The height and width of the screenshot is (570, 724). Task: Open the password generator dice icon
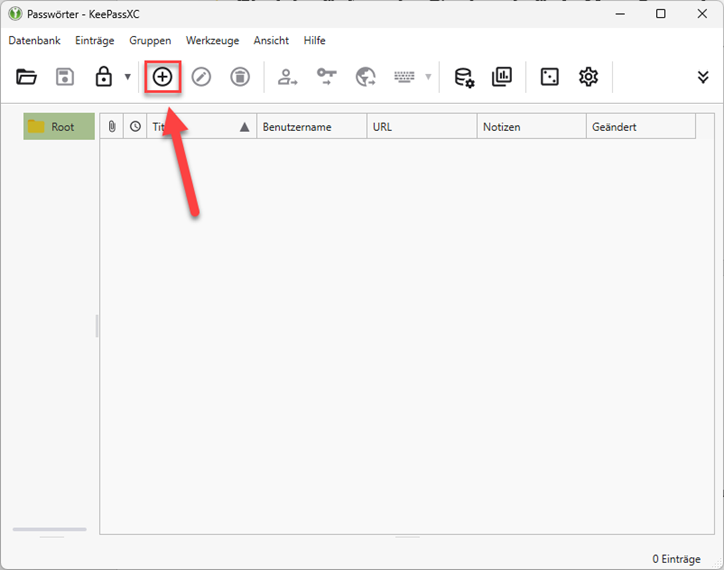549,77
